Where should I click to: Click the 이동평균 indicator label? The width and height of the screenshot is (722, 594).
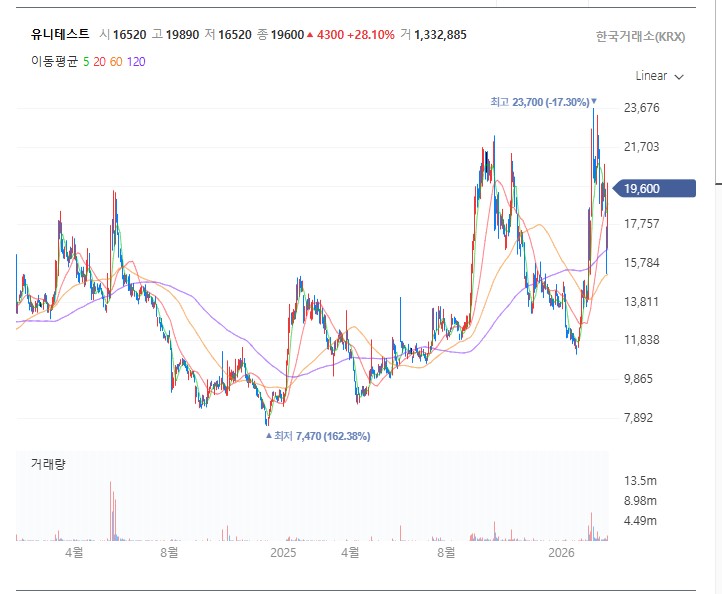tap(54, 62)
